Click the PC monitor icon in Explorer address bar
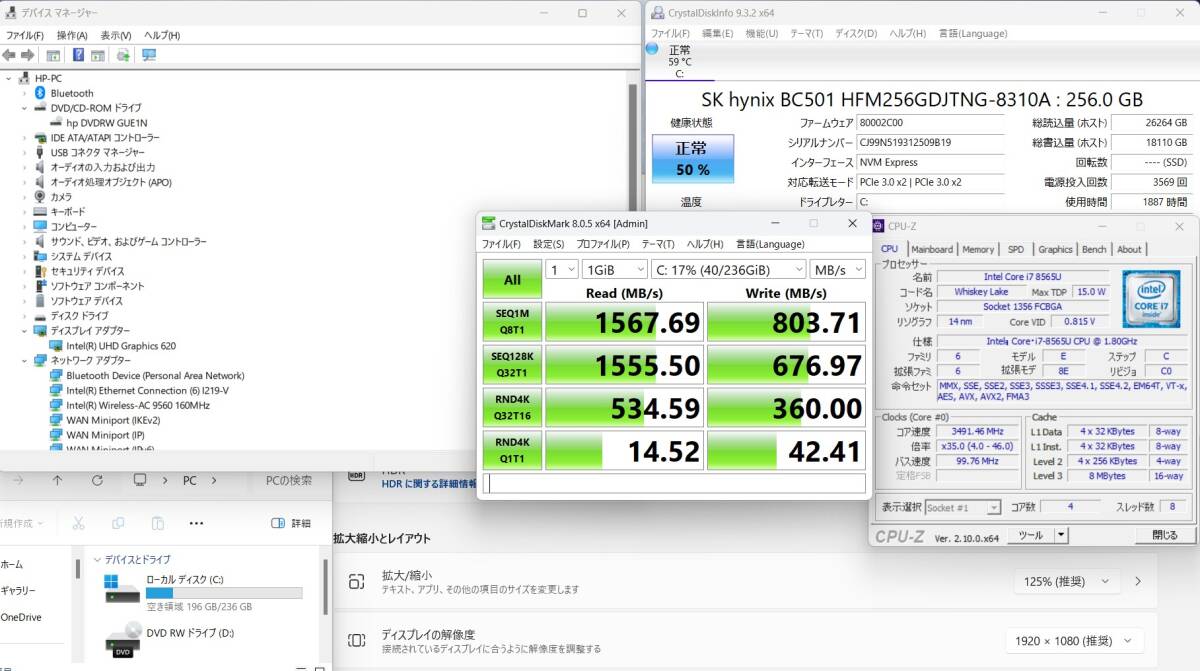 [x=140, y=480]
